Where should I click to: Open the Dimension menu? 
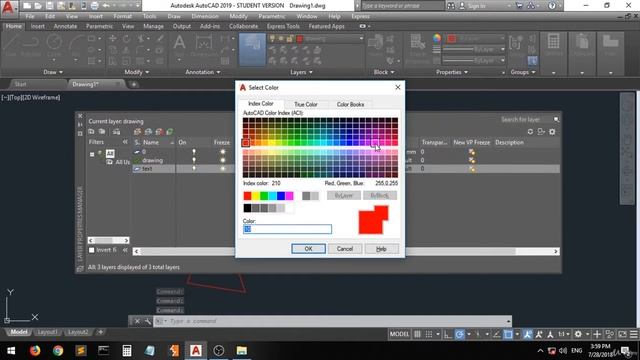(x=205, y=16)
